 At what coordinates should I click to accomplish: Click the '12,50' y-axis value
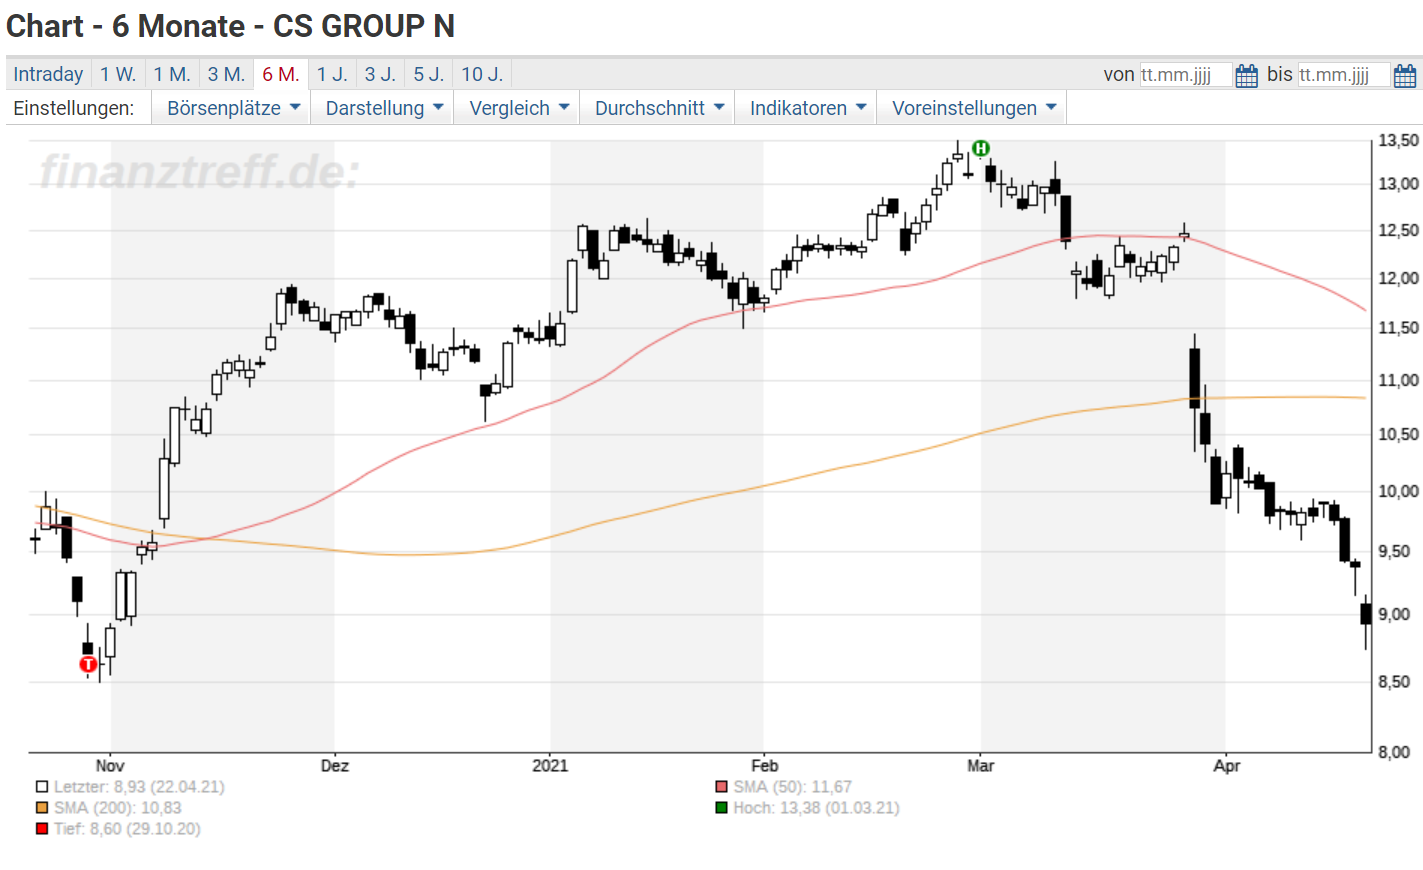1399,231
